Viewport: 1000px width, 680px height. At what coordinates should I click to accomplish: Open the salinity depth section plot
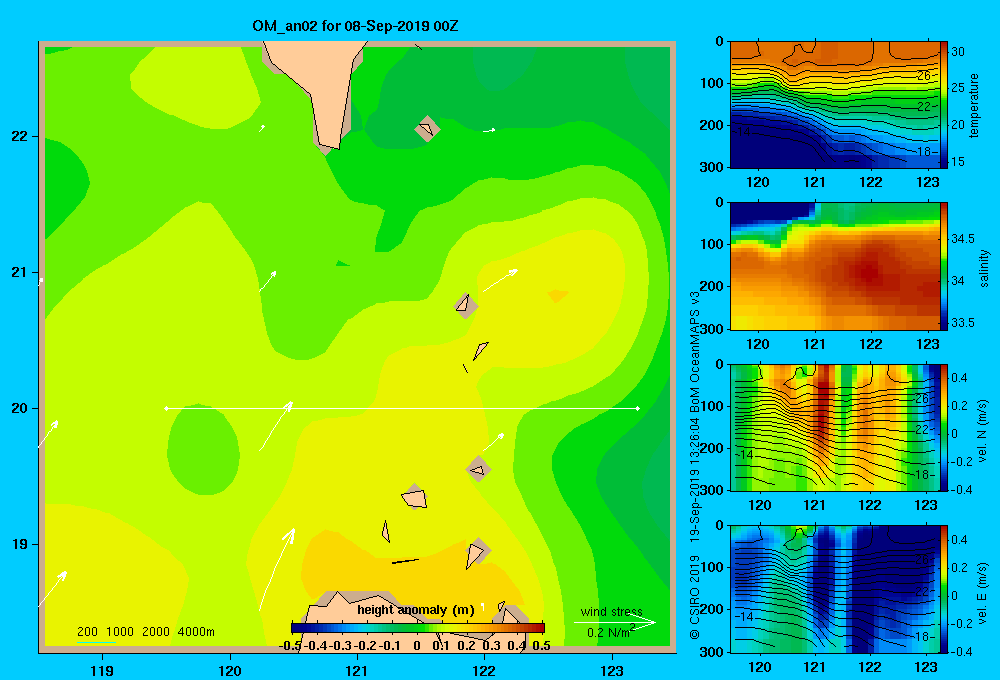tap(834, 266)
